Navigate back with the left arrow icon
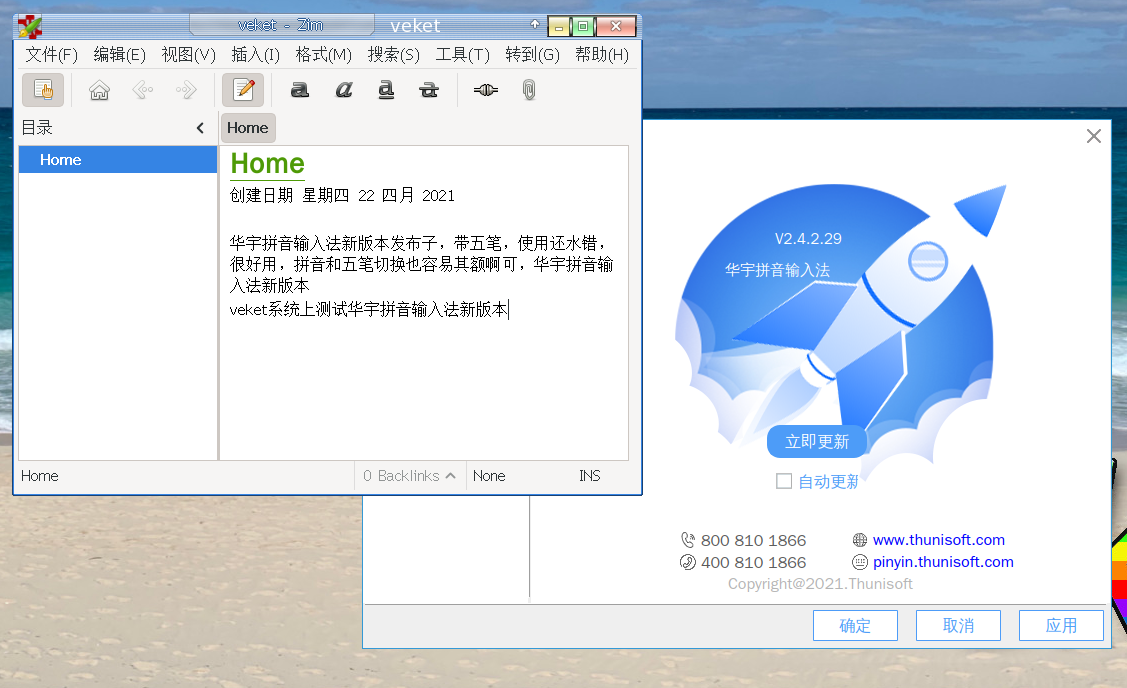The height and width of the screenshot is (688, 1127). click(x=142, y=90)
